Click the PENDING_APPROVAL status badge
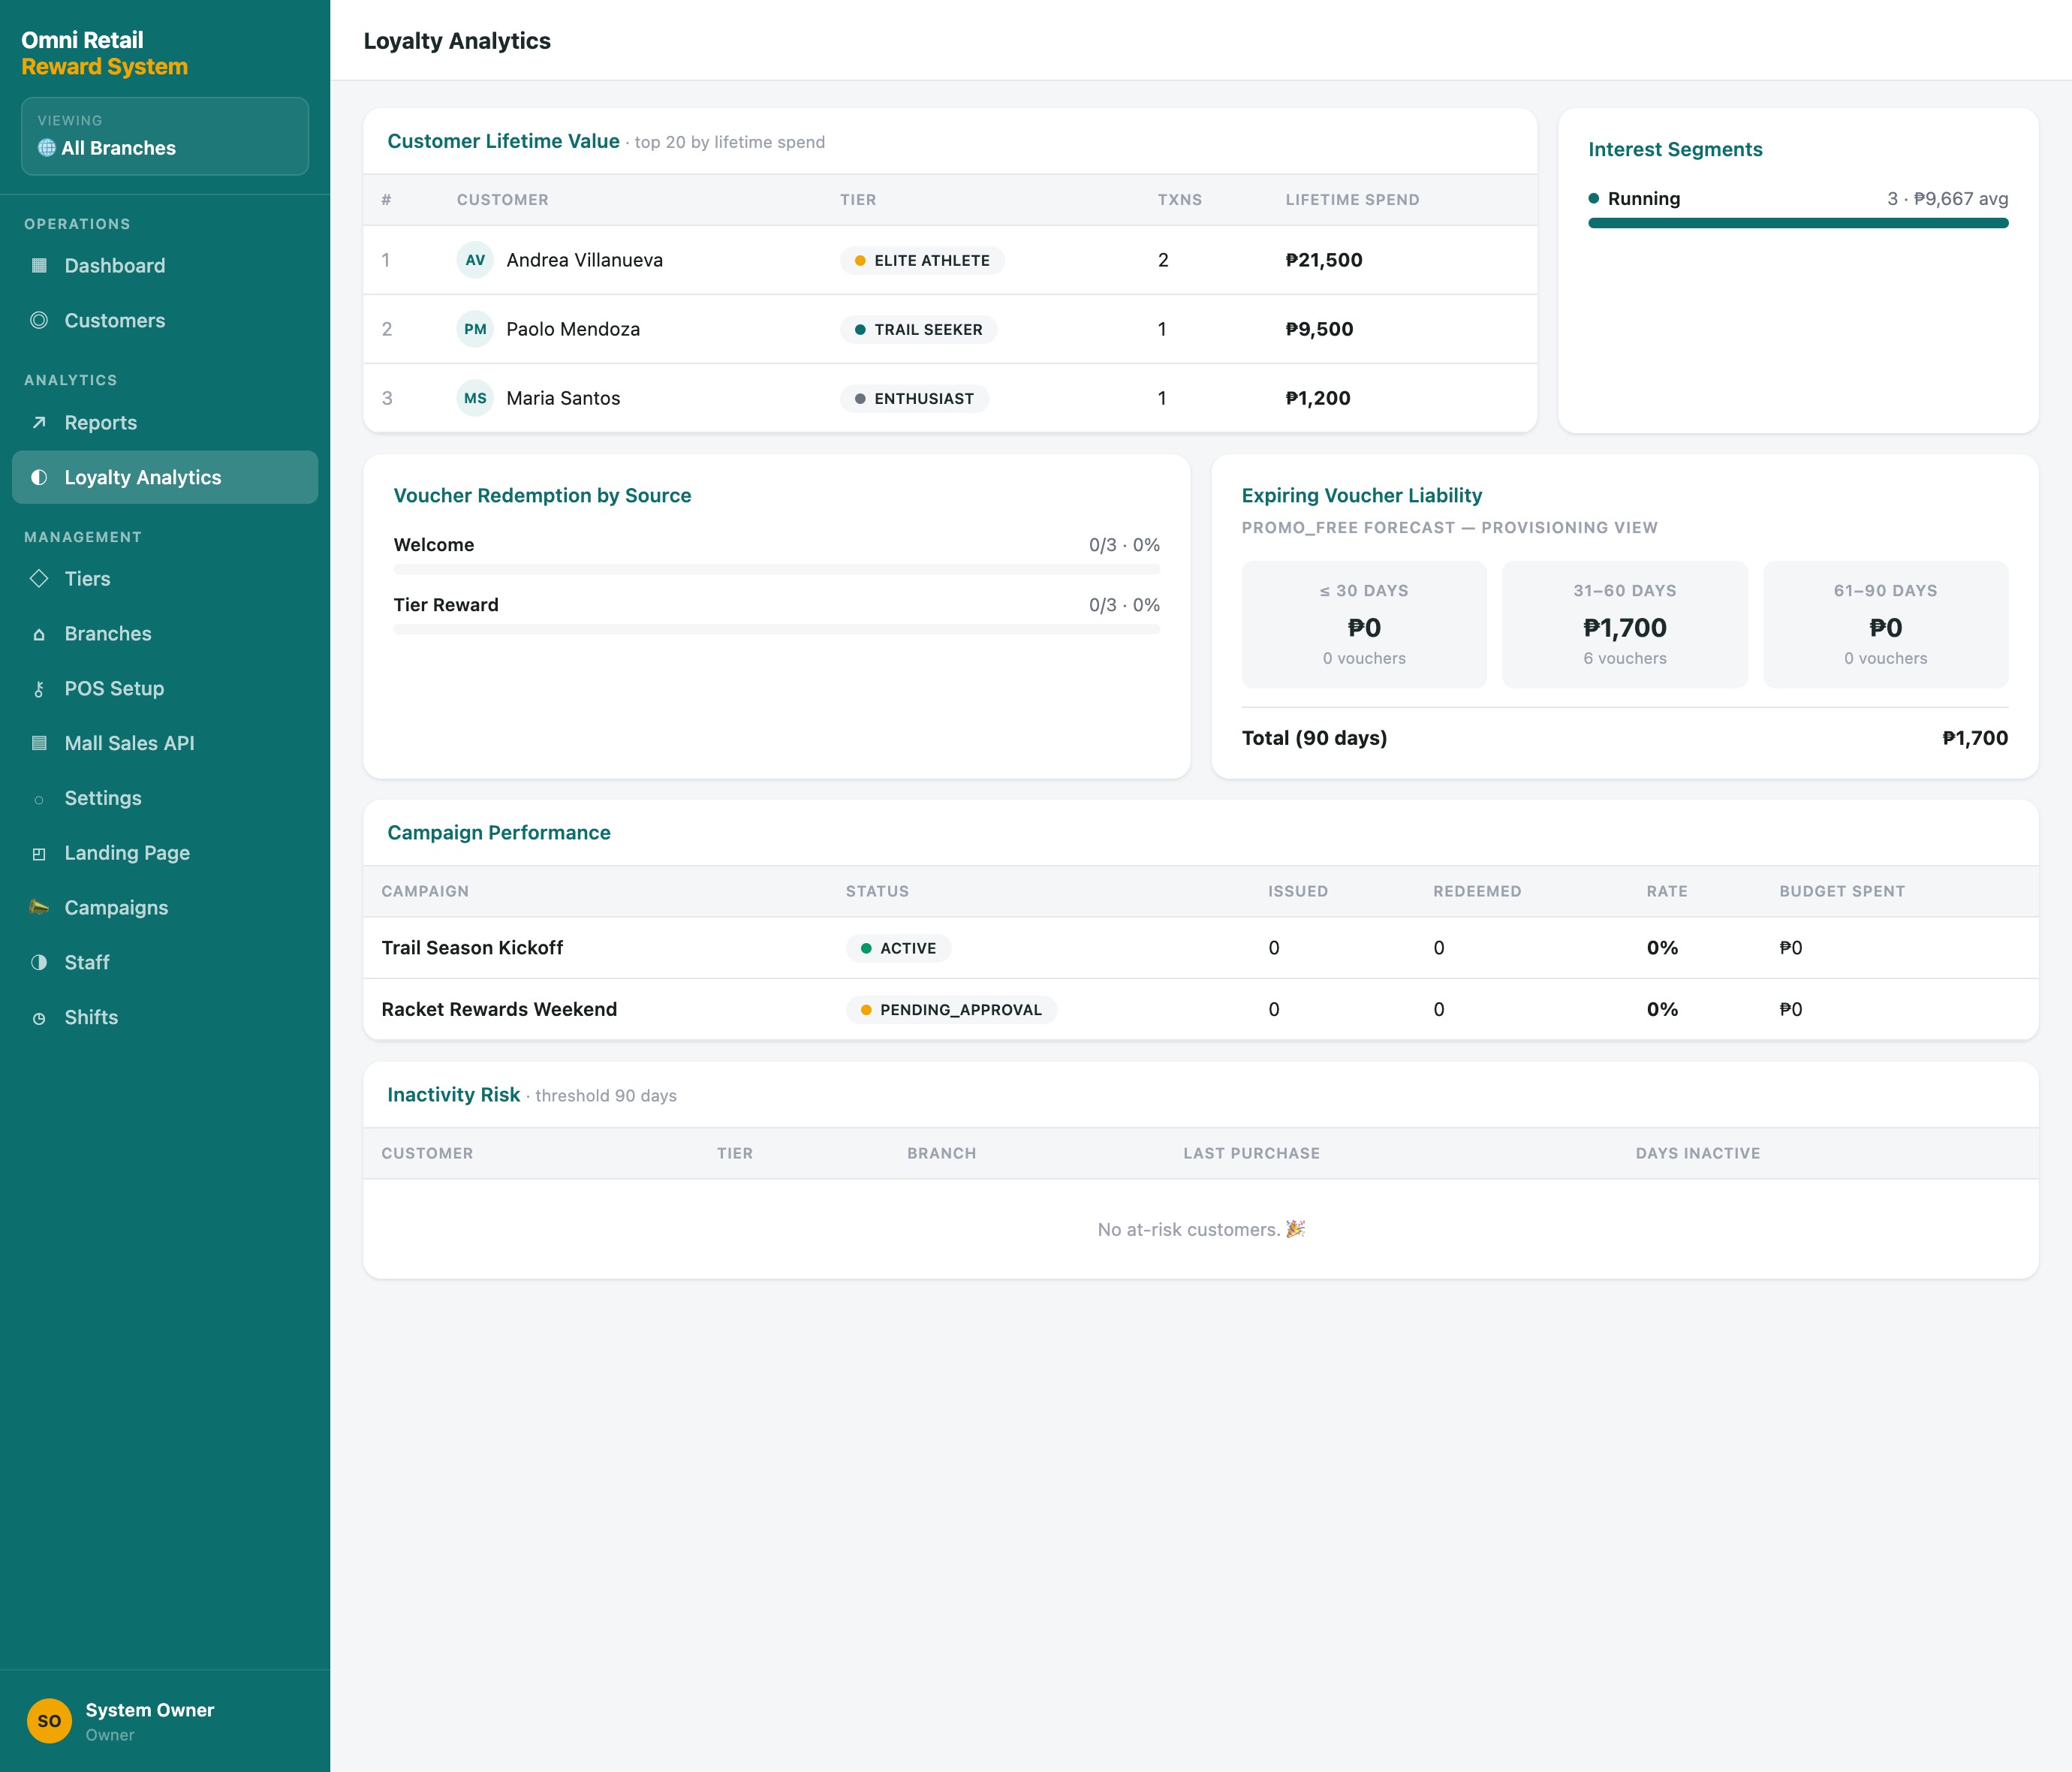This screenshot has width=2072, height=1772. (951, 1010)
